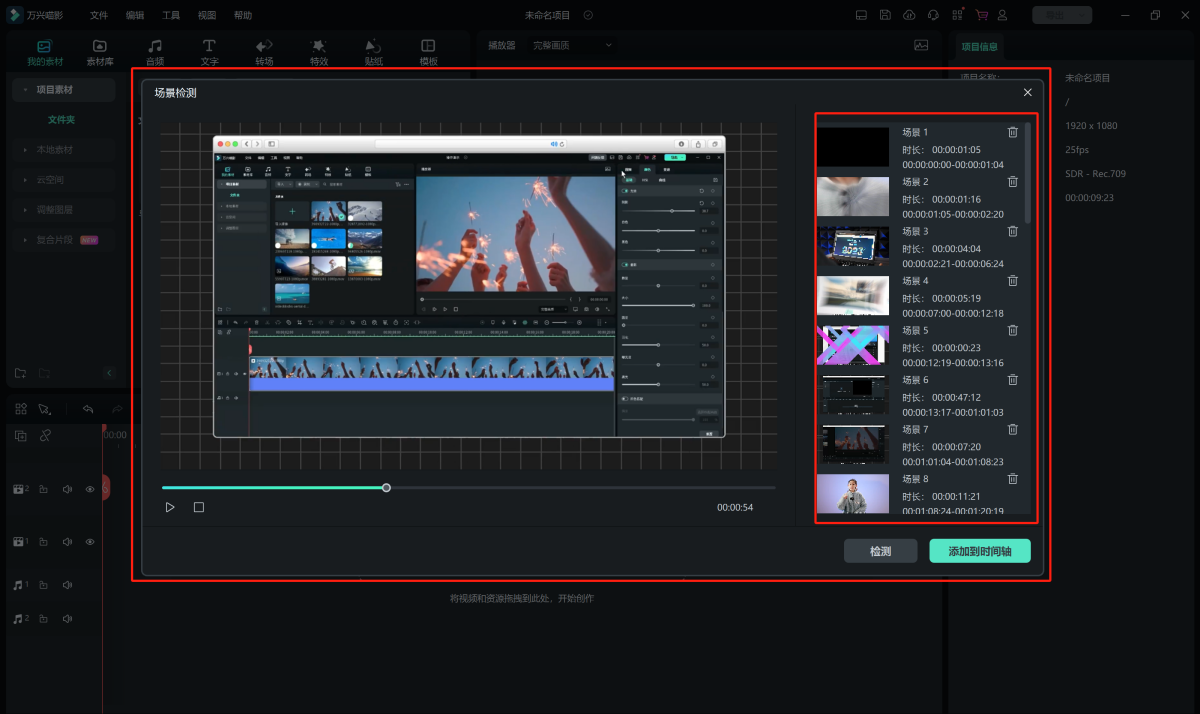The image size is (1200, 714).
Task: Open the shopping cart icon in title bar
Action: tap(980, 15)
